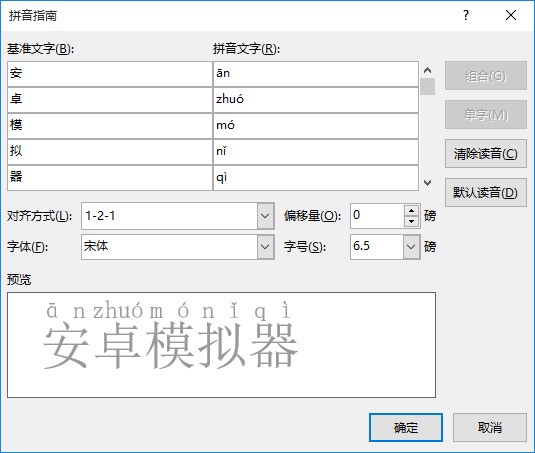535x453 pixels.
Task: Increase 偏移量 with the up spinner
Action: [x=412, y=210]
